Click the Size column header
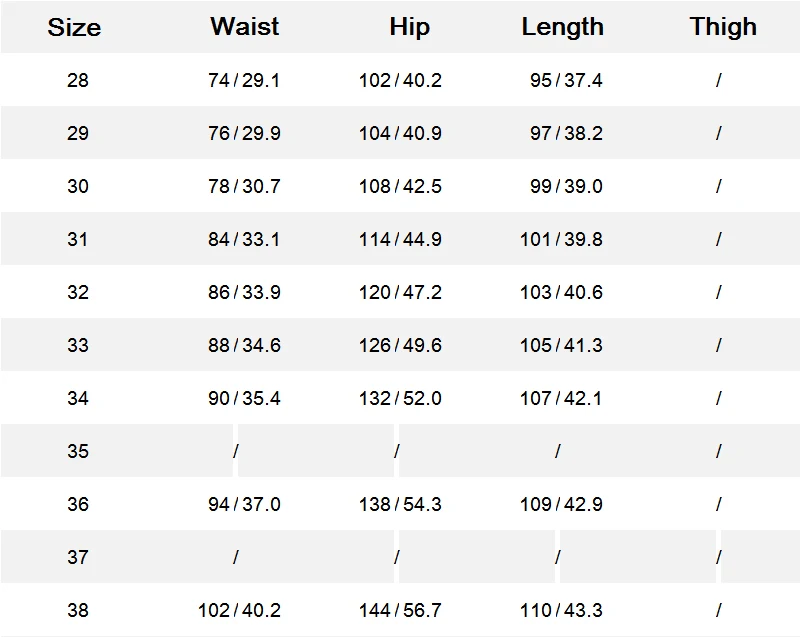 pyautogui.click(x=74, y=27)
